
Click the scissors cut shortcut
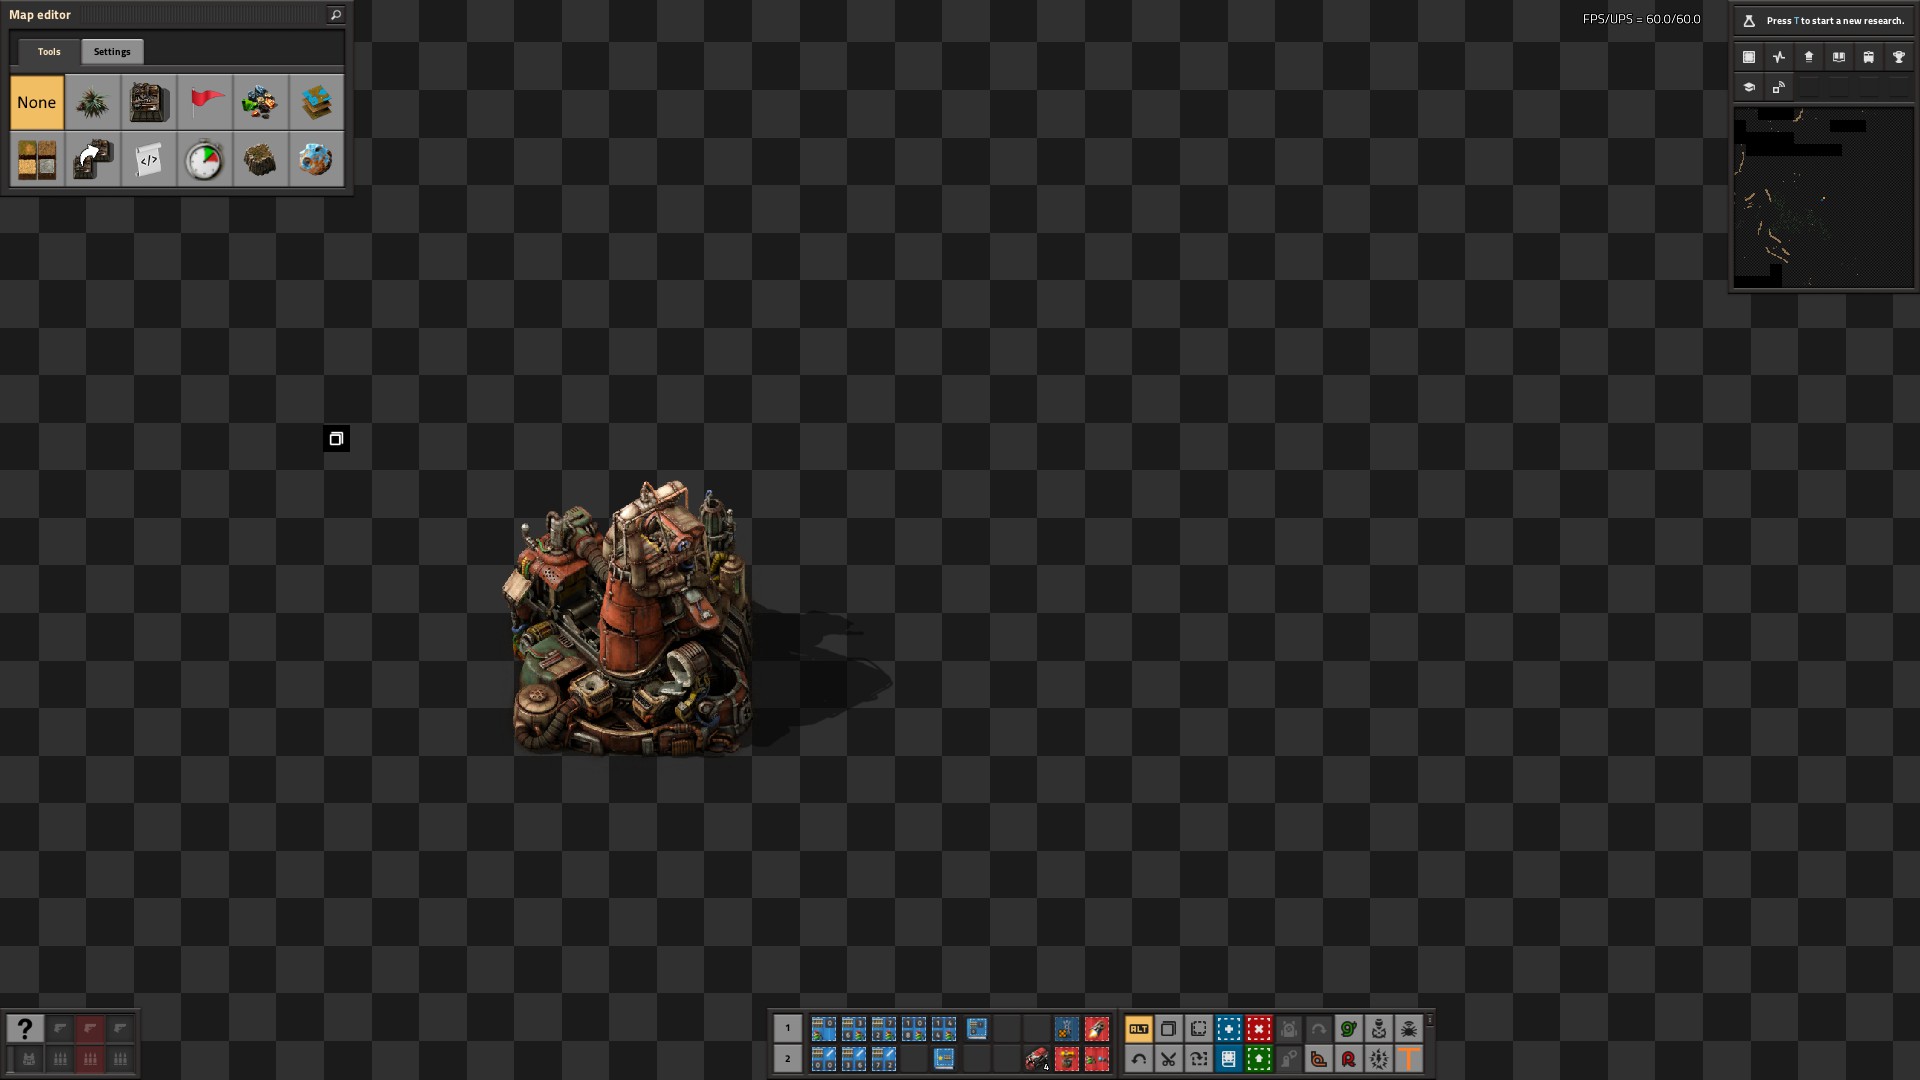1169,1058
